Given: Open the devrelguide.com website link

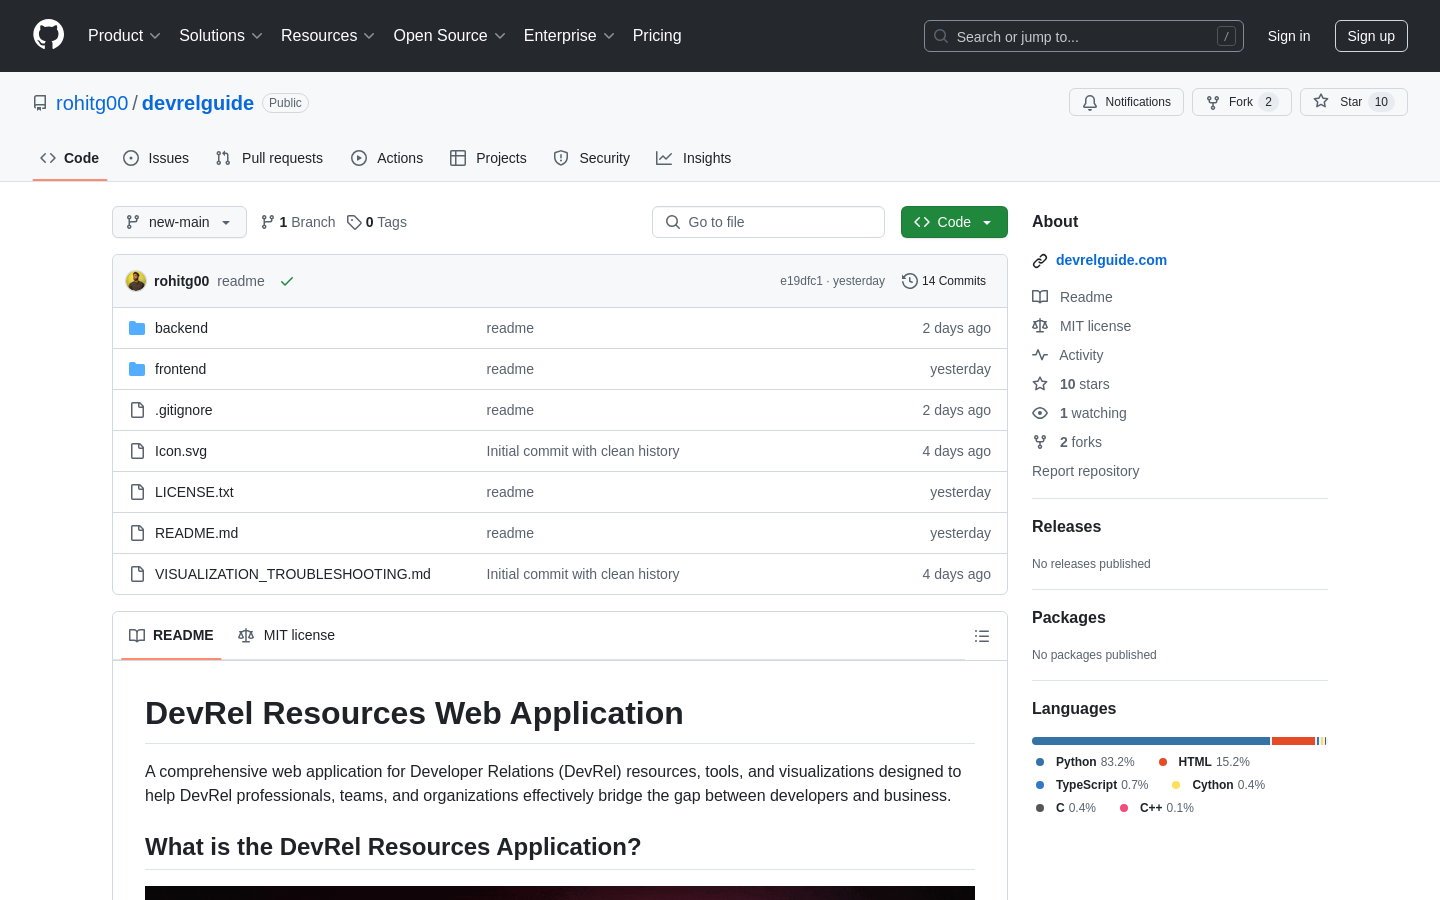Looking at the screenshot, I should point(1111,260).
